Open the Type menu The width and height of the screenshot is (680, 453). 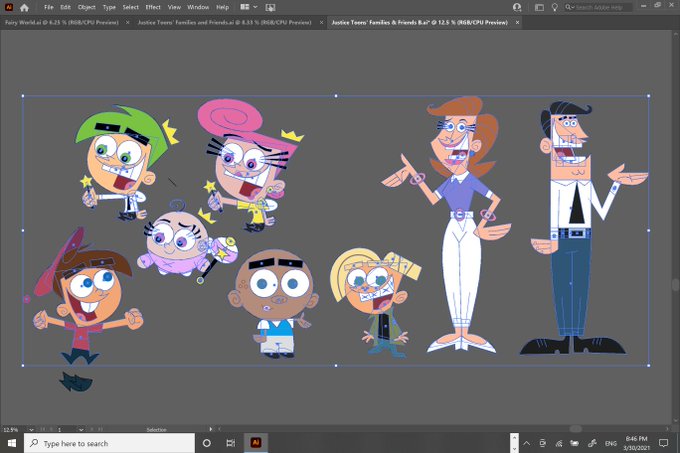(109, 7)
